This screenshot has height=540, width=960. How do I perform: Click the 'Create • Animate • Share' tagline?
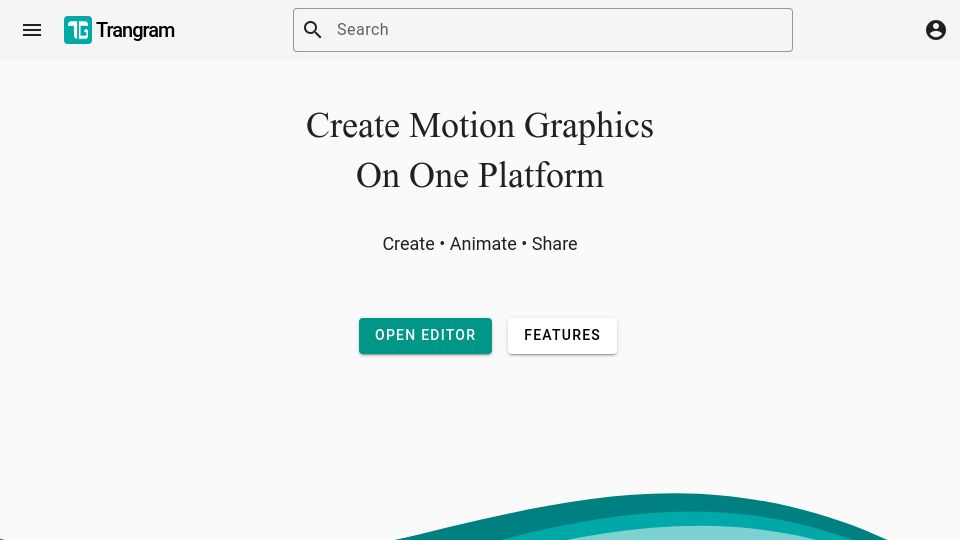480,244
